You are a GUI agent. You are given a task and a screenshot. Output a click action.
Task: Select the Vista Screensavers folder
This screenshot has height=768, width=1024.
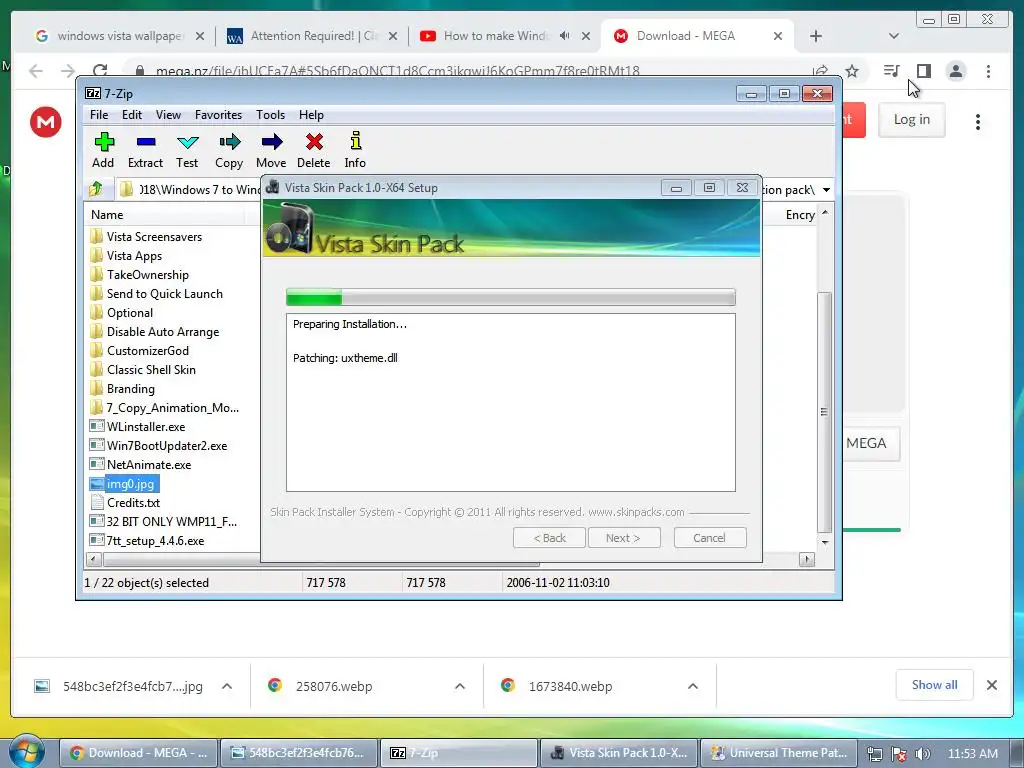point(154,236)
